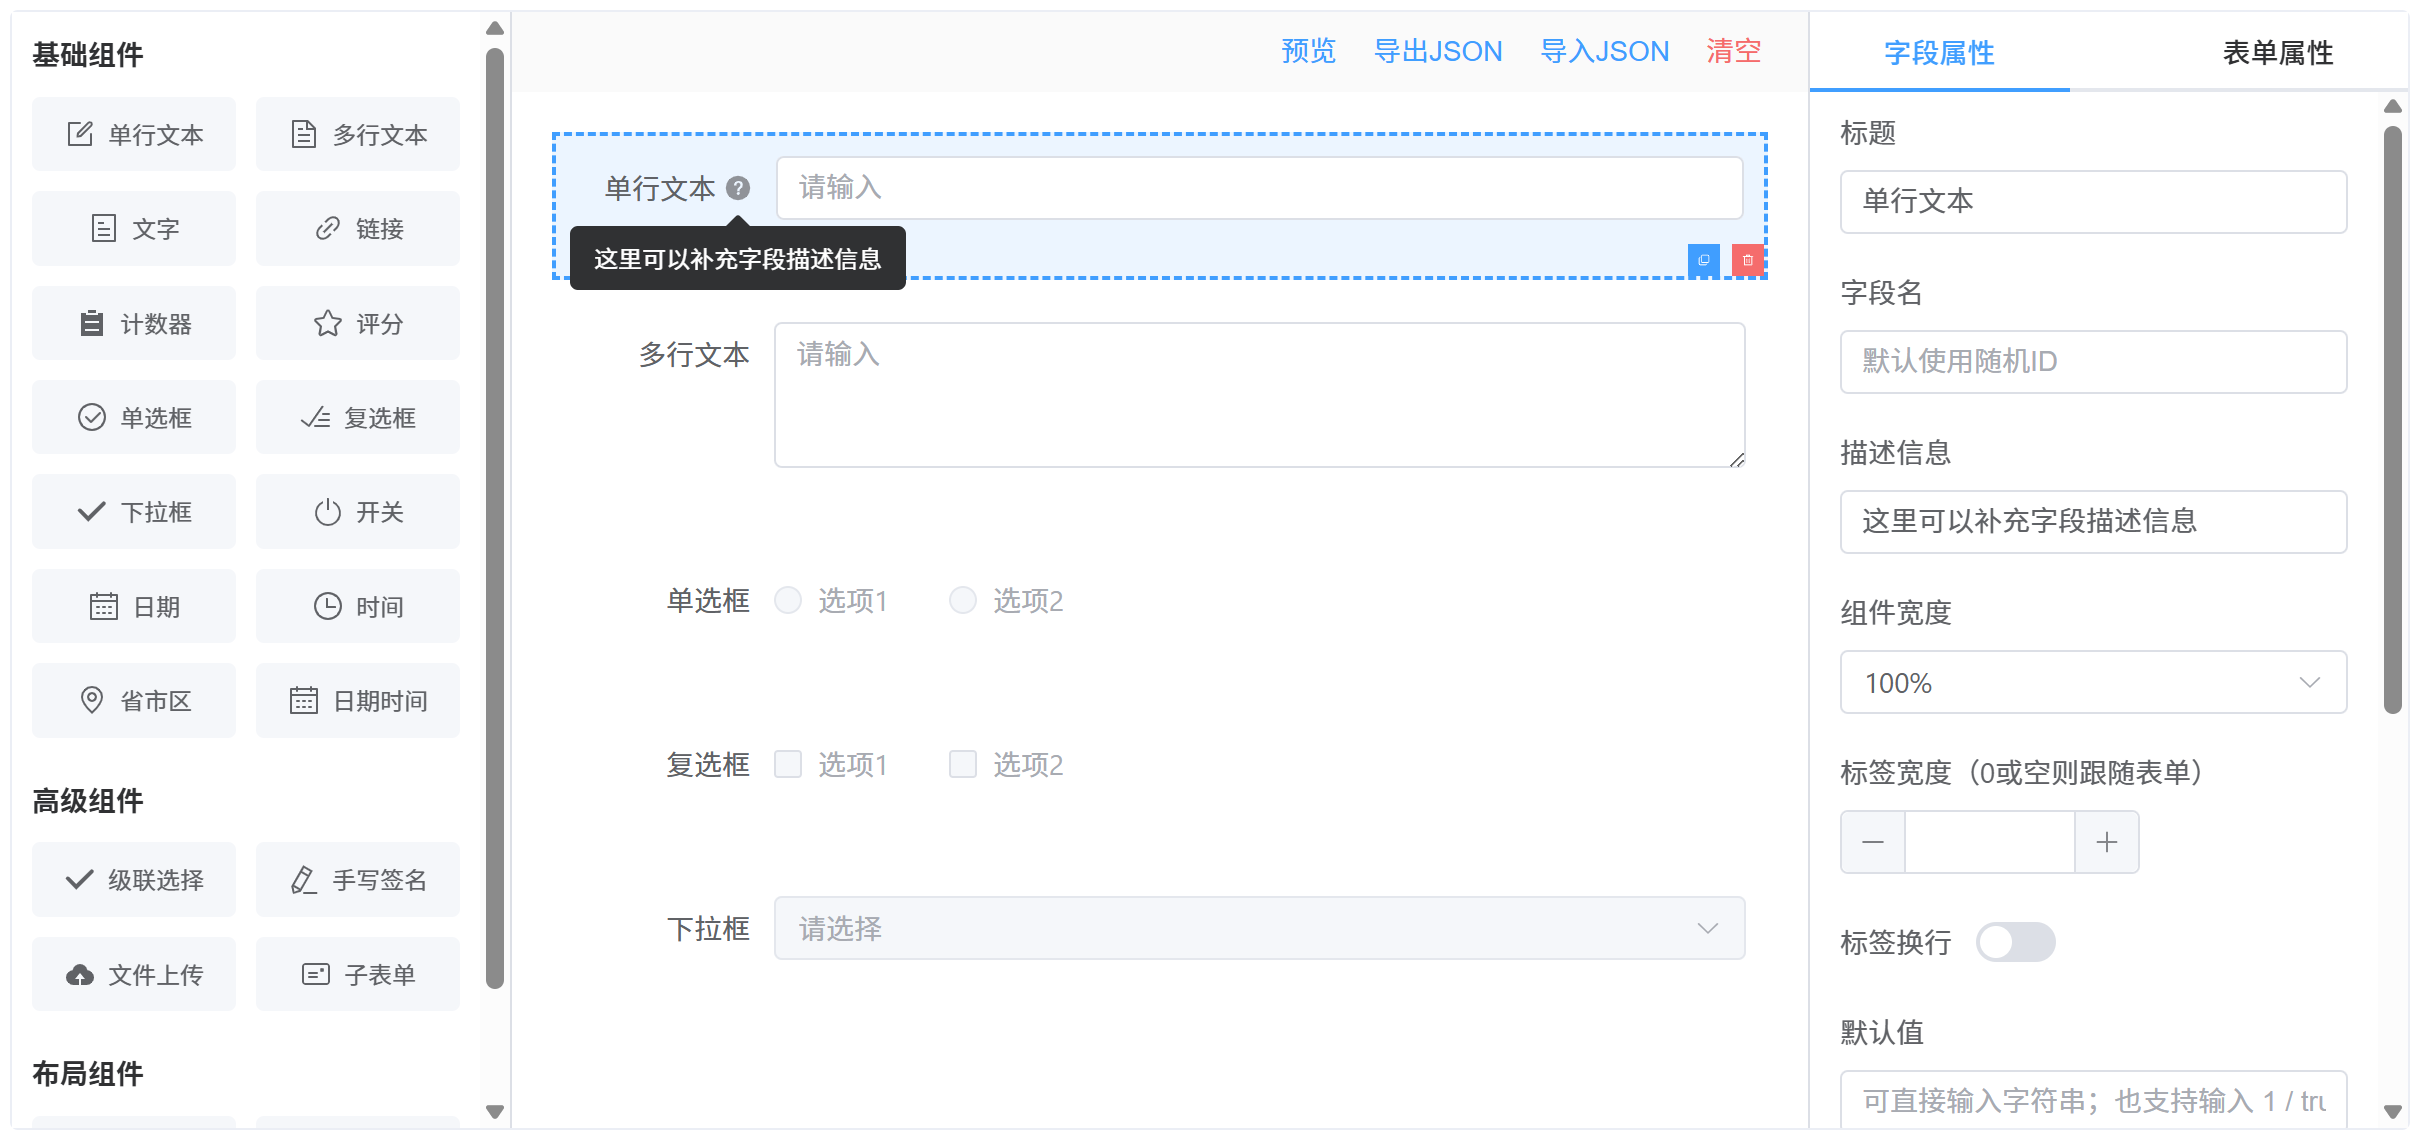Add the 开关 switch component
2421x1145 pixels.
click(x=358, y=512)
